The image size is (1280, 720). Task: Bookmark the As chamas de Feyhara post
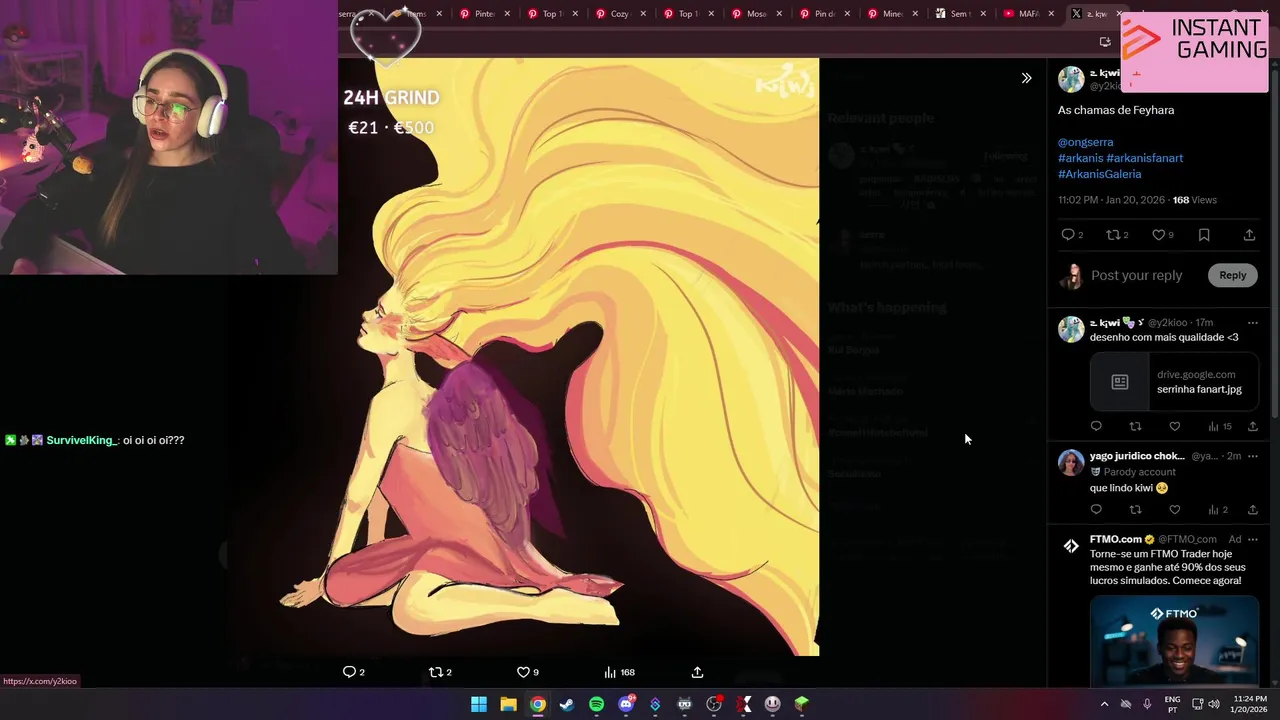tap(1204, 235)
